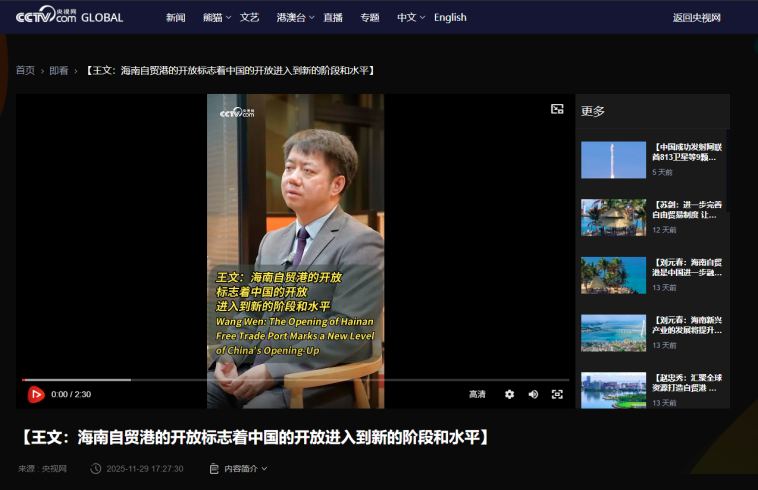Viewport: 758px width, 490px height.
Task: Click the sidebar scrollbar in 更多 panel
Action: (728, 170)
